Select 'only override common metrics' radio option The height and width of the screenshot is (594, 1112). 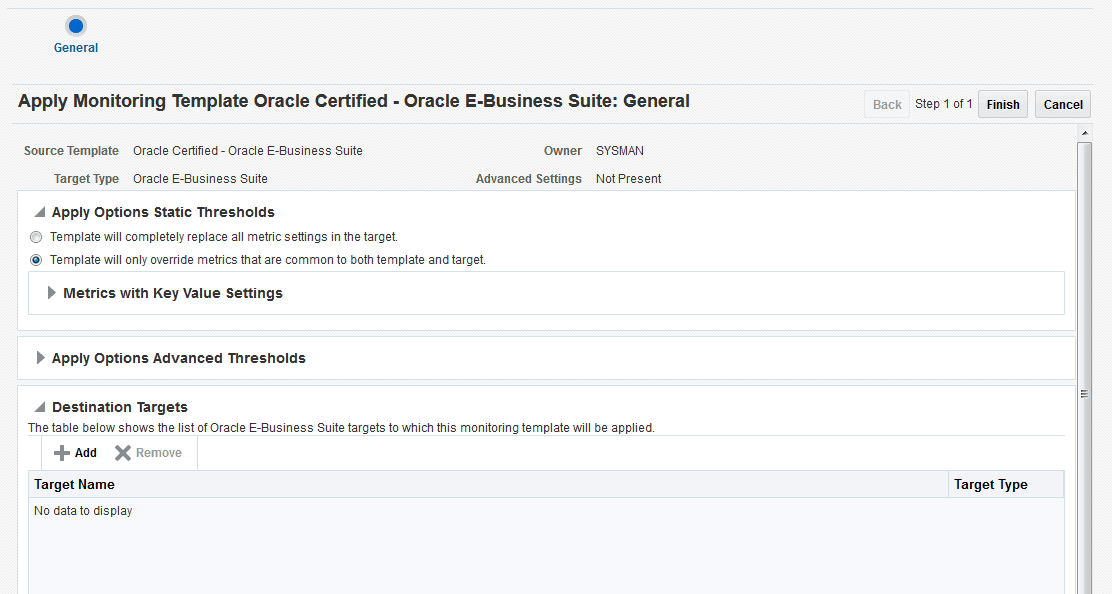click(x=37, y=260)
